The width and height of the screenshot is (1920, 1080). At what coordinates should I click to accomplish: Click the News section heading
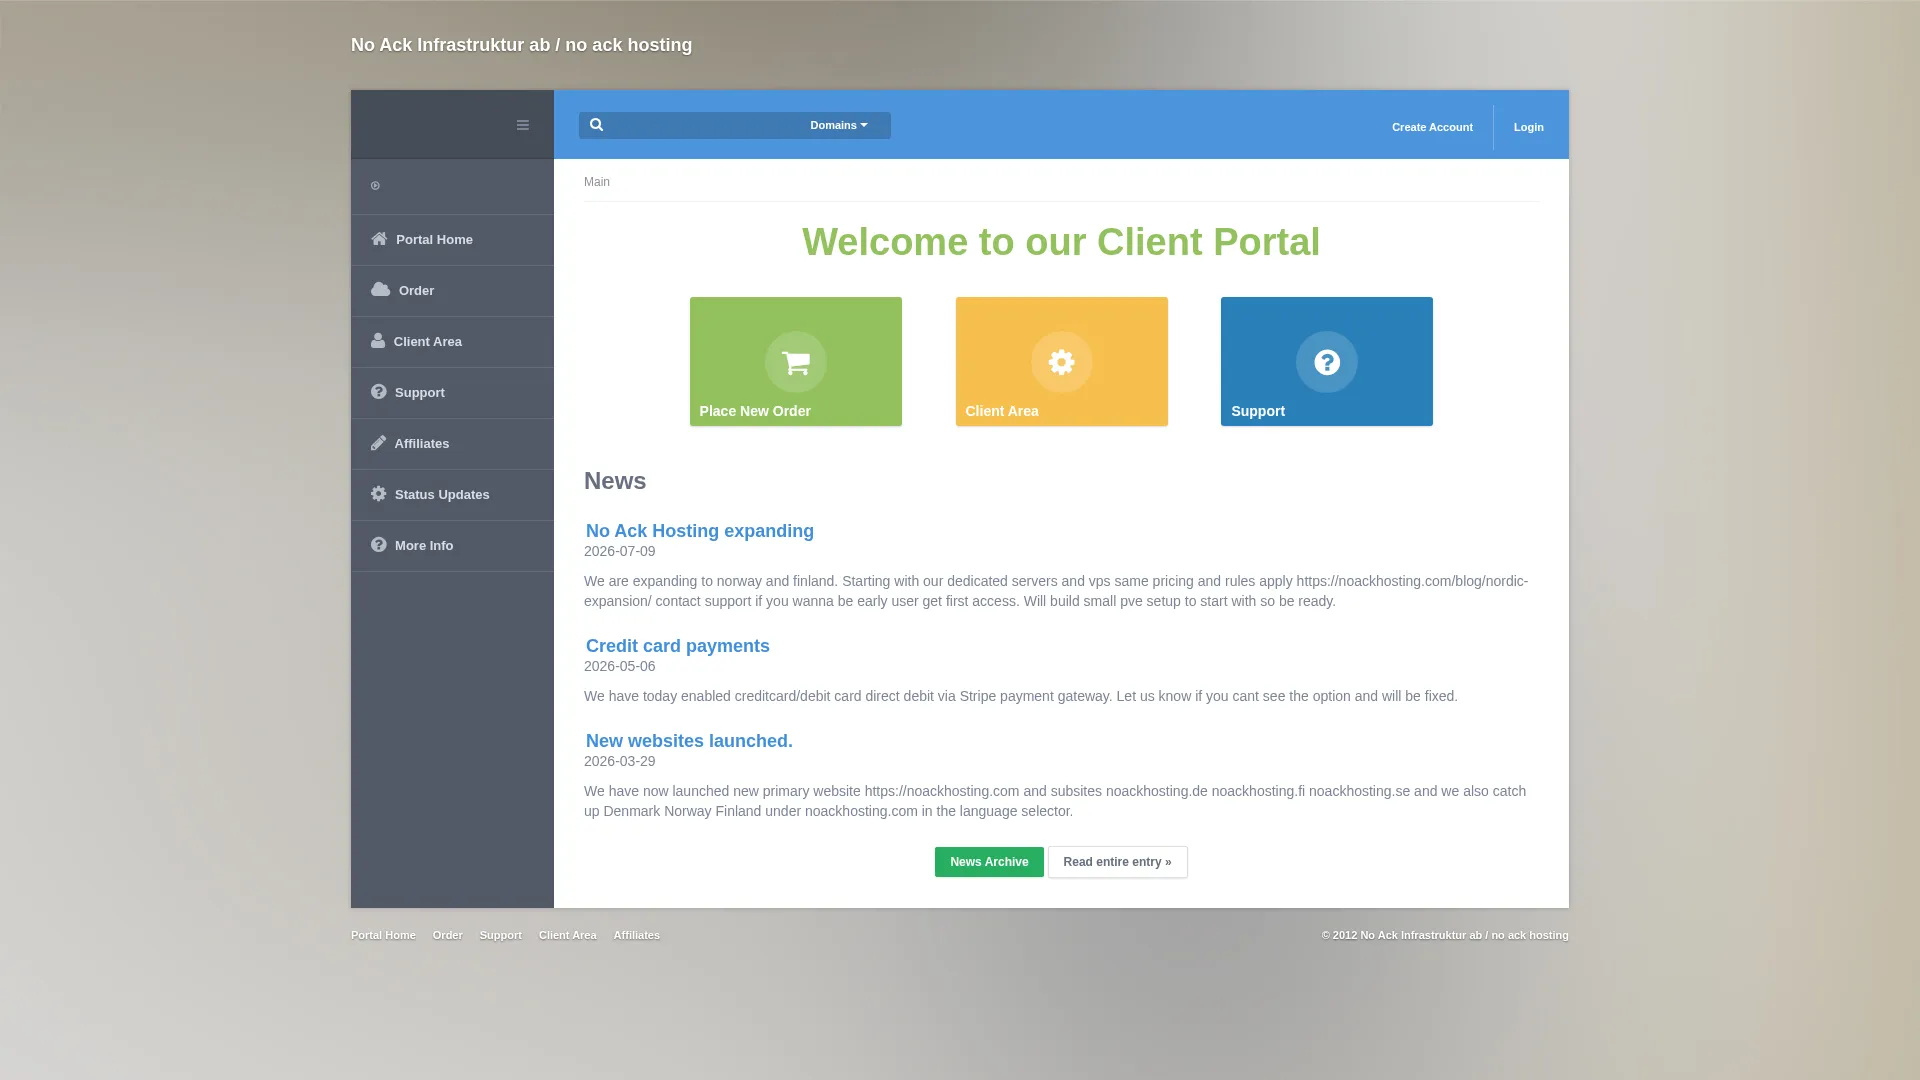615,481
